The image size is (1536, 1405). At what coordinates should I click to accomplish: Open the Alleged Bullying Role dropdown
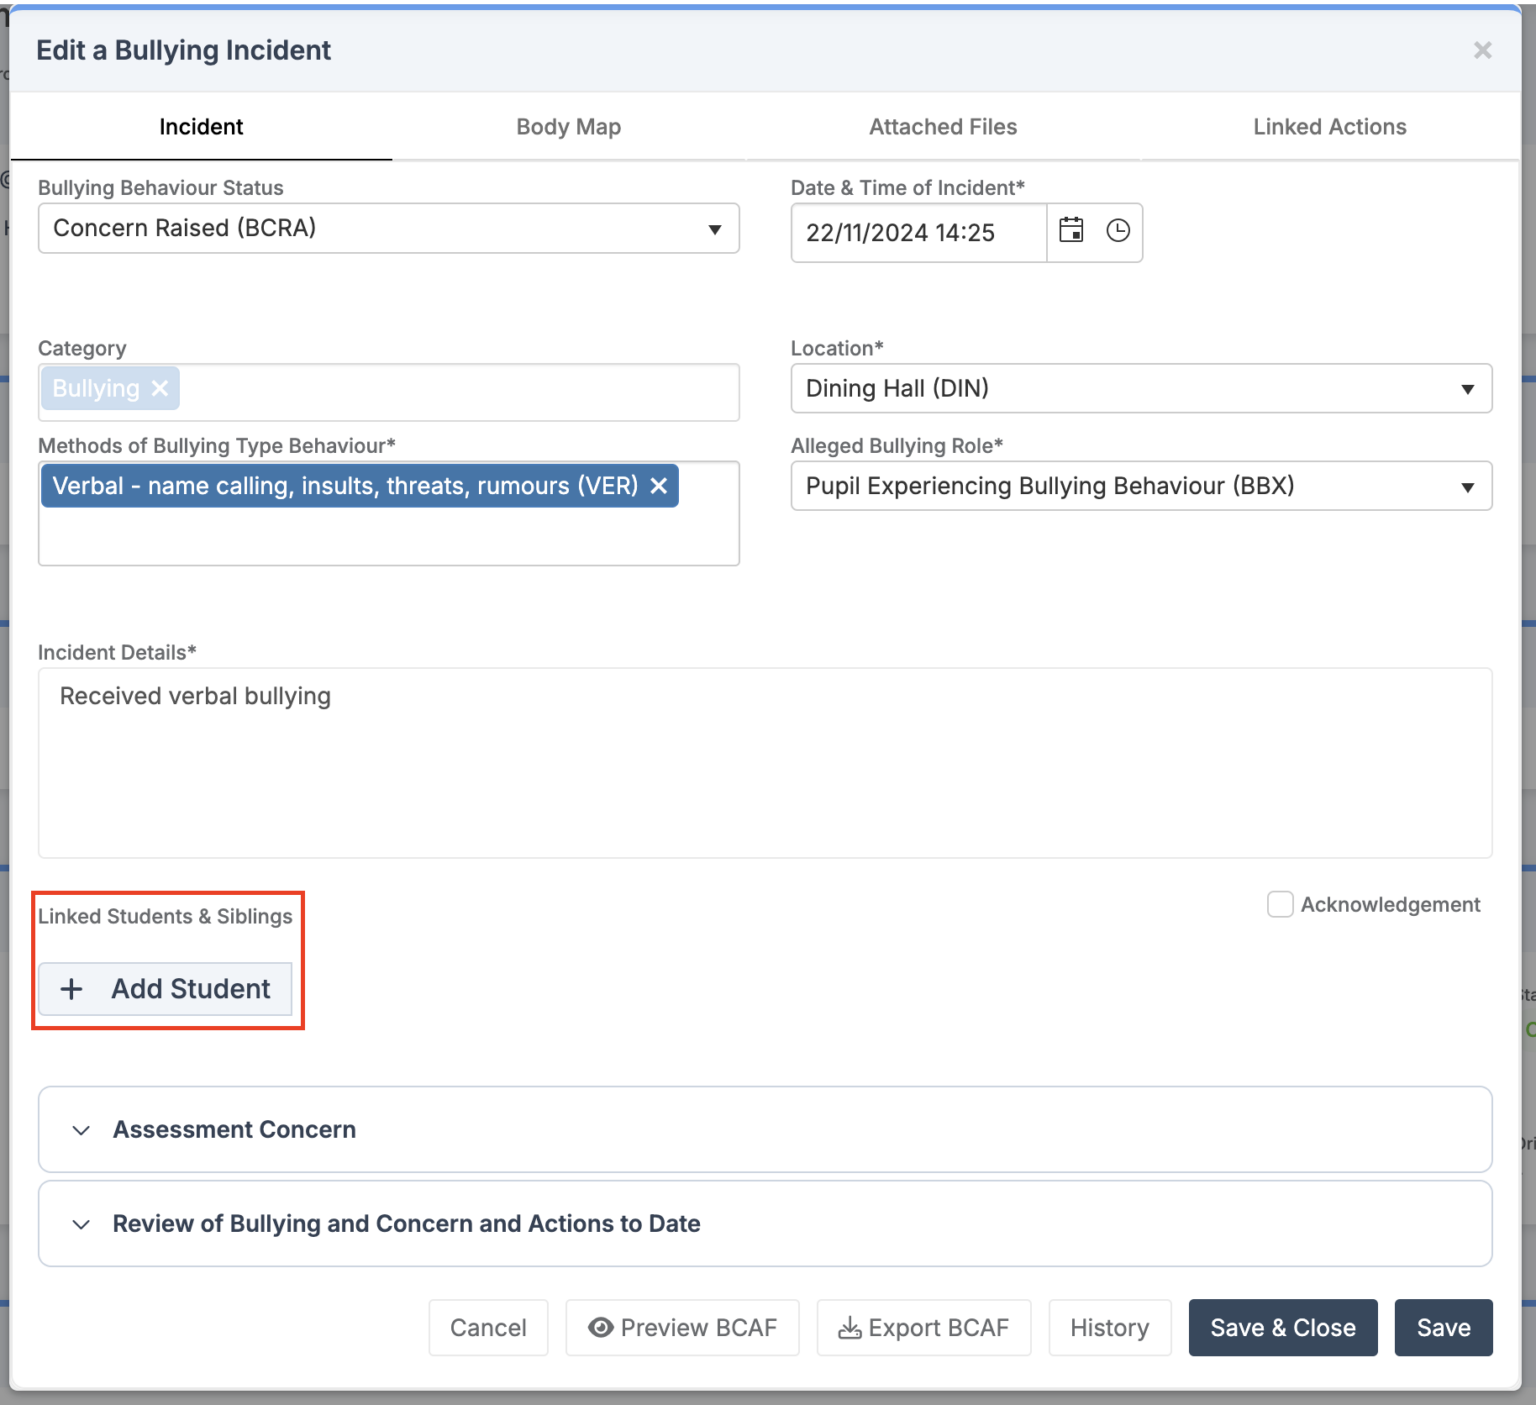(x=1467, y=486)
